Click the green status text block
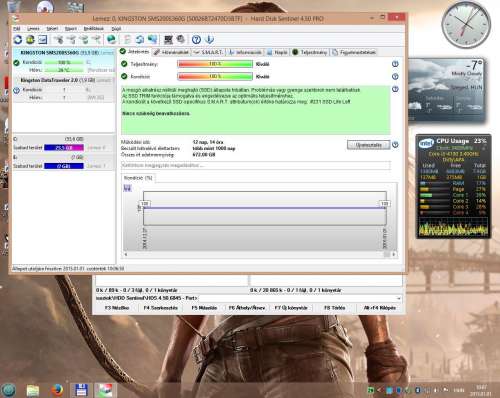This screenshot has height=398, width=500. pos(256,110)
